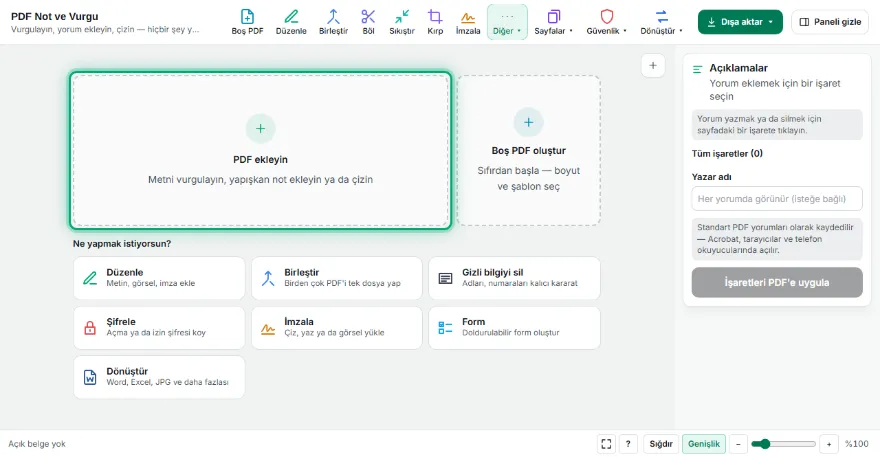This screenshot has width=880, height=457.
Task: Click the merge icon on Birleştir card
Action: (268, 278)
